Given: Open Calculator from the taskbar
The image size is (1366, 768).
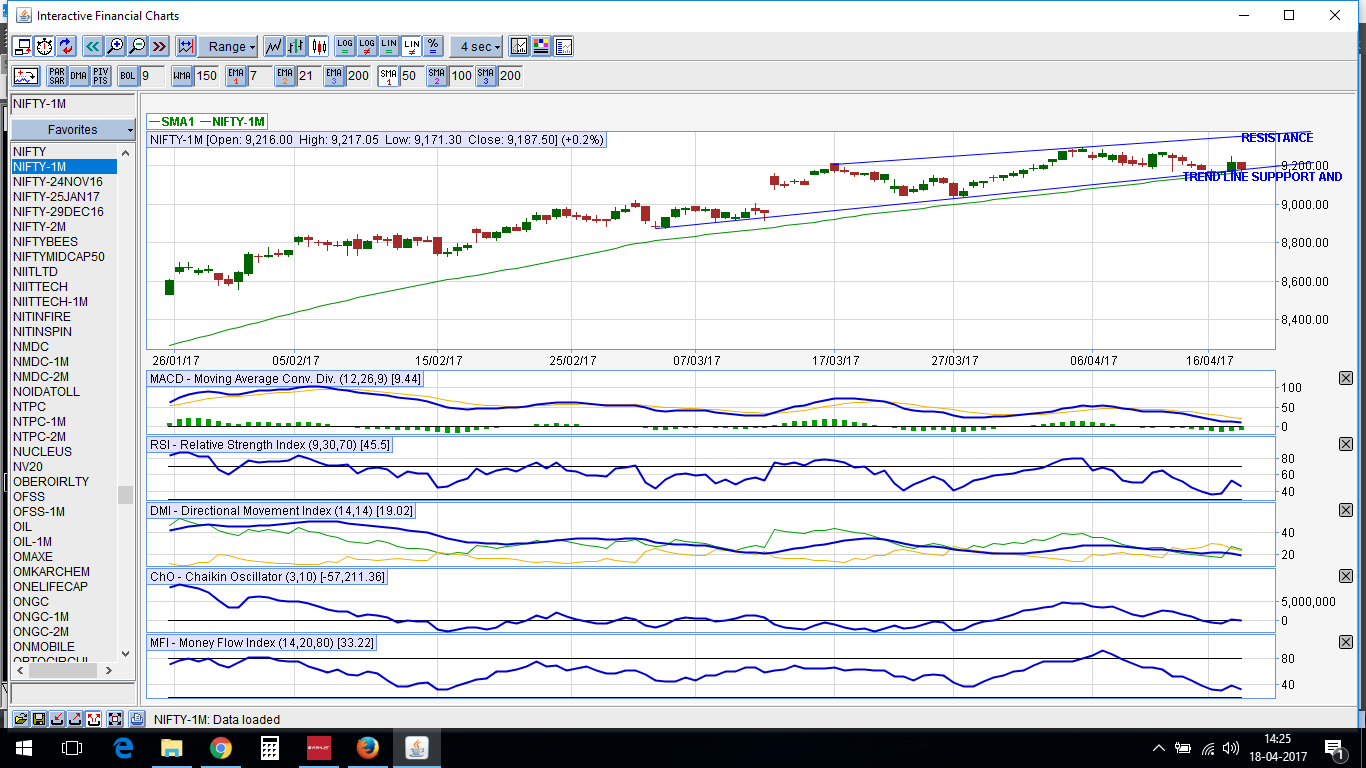Looking at the screenshot, I should [269, 748].
